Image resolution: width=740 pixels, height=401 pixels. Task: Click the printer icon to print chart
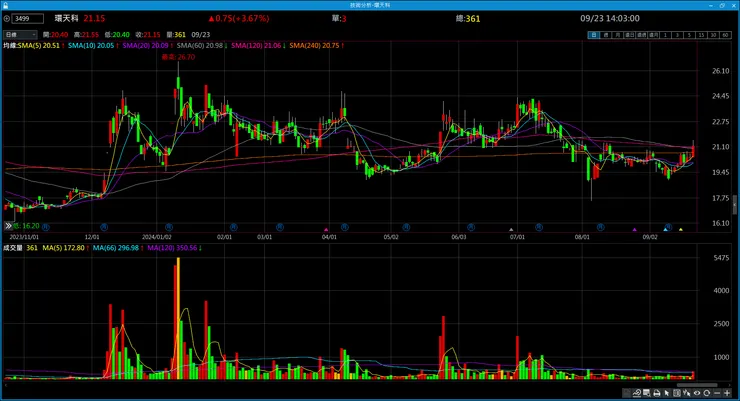click(656, 393)
